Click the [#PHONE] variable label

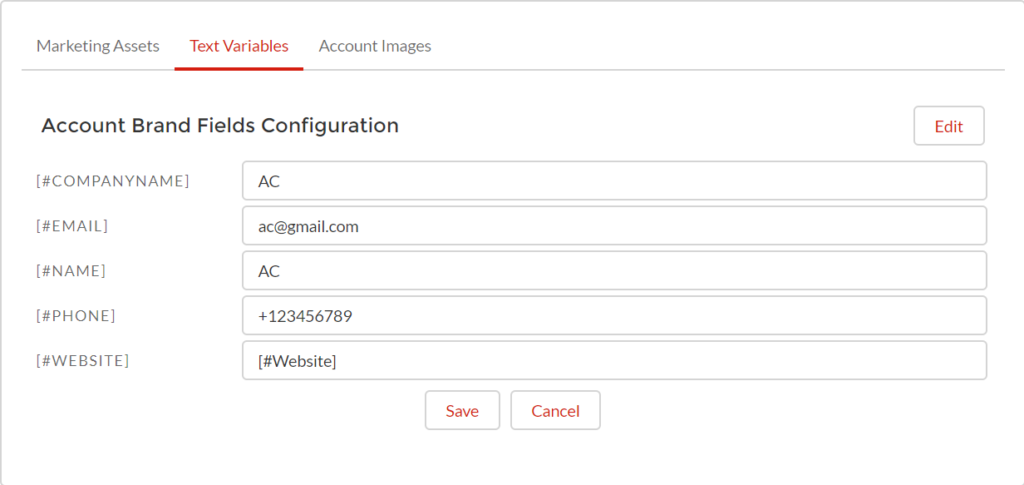76,315
